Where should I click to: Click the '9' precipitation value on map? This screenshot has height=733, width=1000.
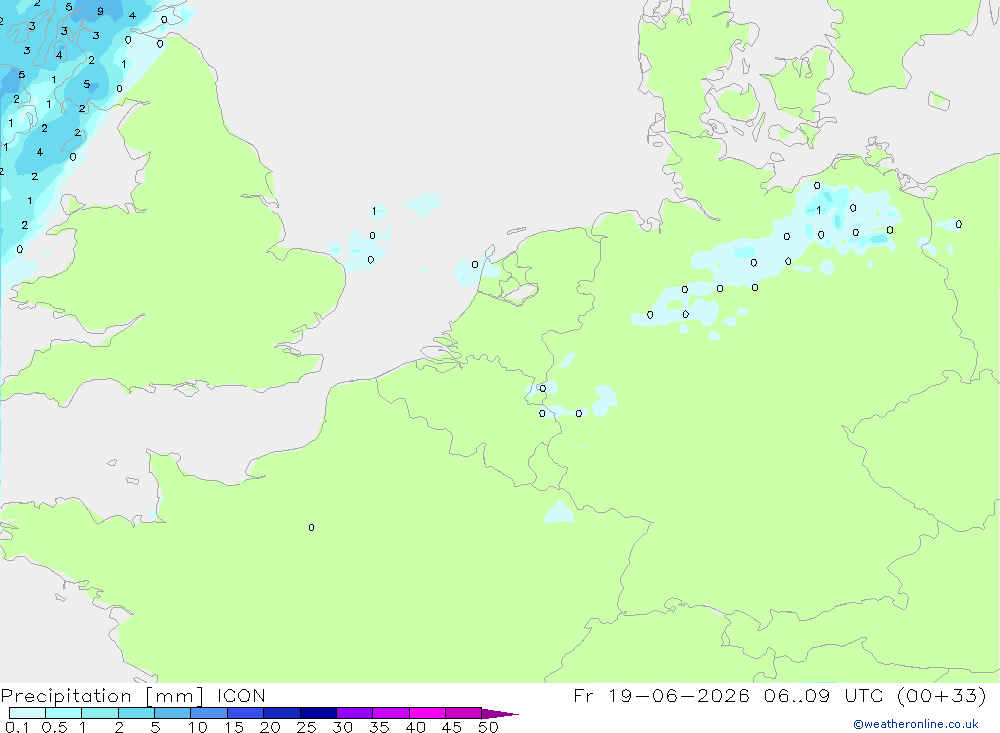pos(100,11)
